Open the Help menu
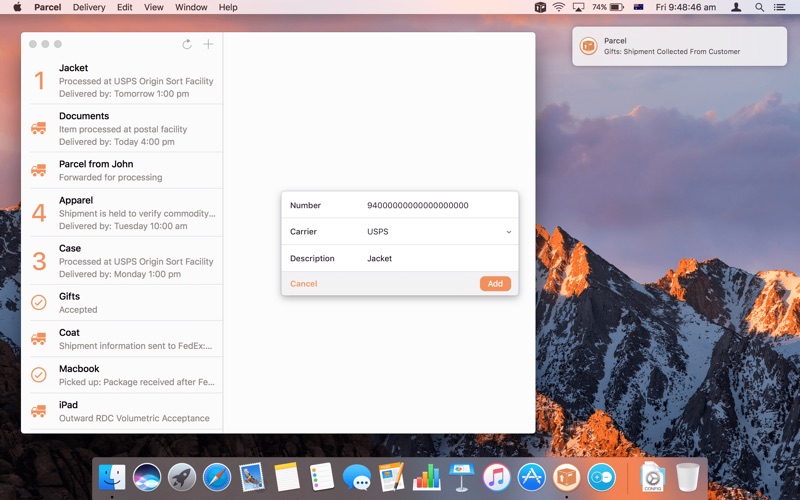Image resolution: width=800 pixels, height=500 pixels. [x=228, y=7]
